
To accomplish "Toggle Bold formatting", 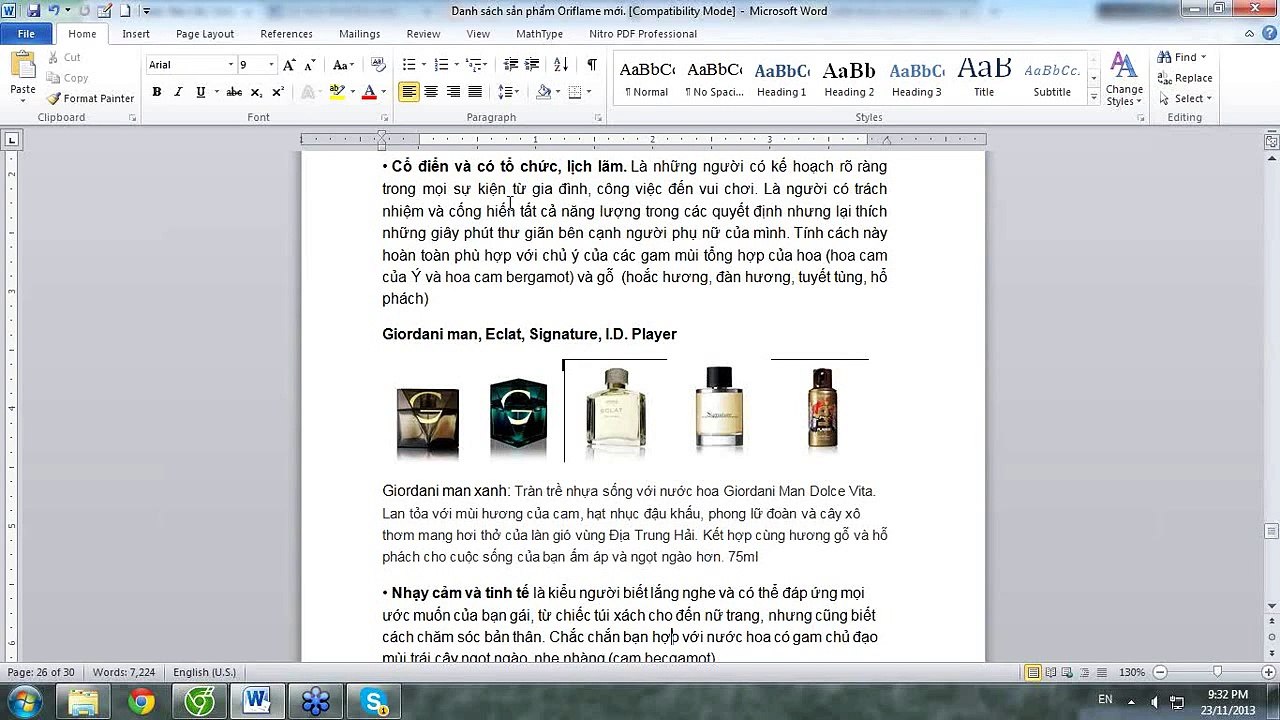I will (156, 92).
